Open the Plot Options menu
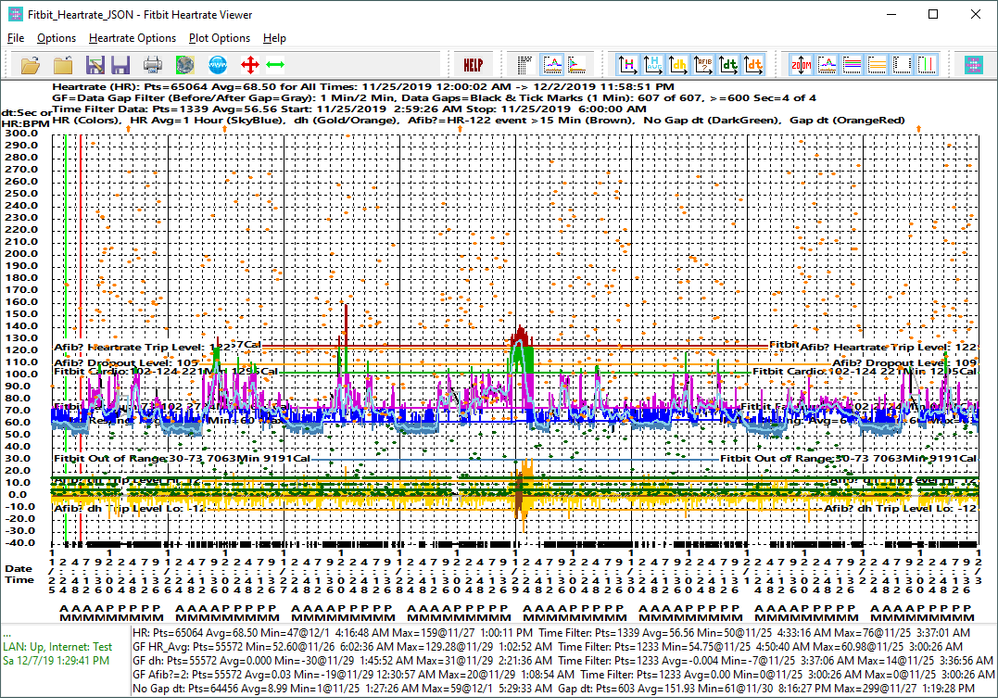This screenshot has width=998, height=698. coord(220,38)
